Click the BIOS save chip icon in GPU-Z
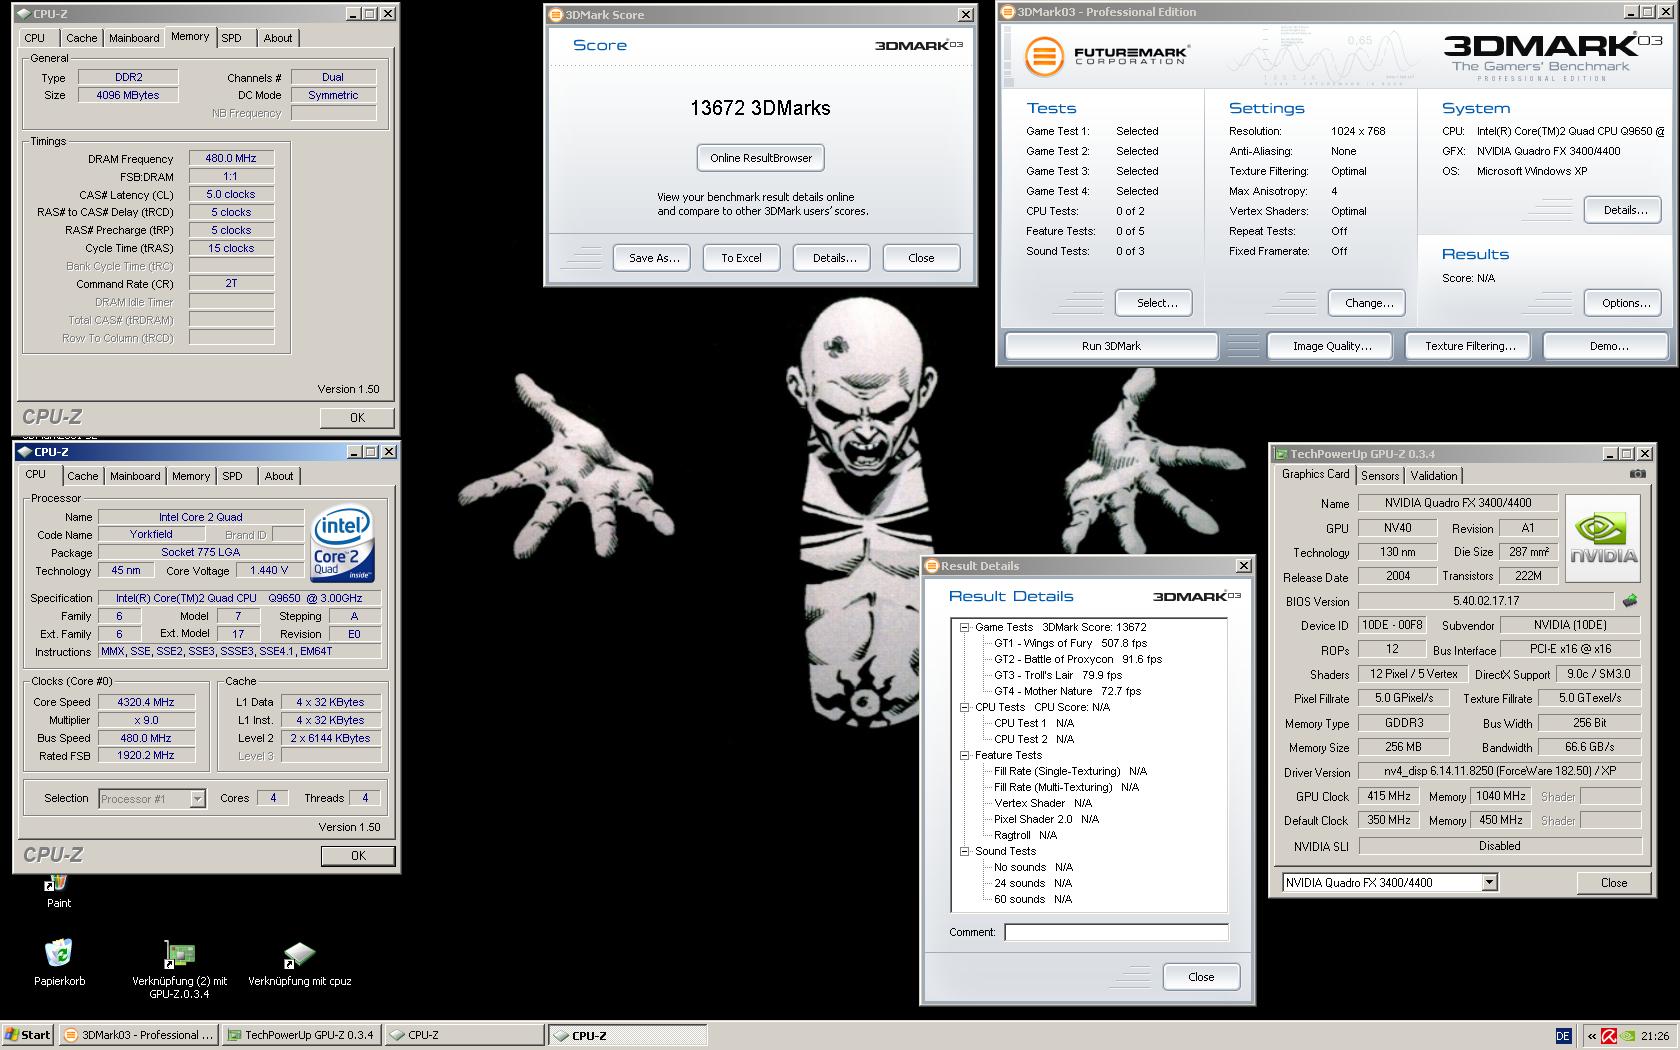 1630,601
